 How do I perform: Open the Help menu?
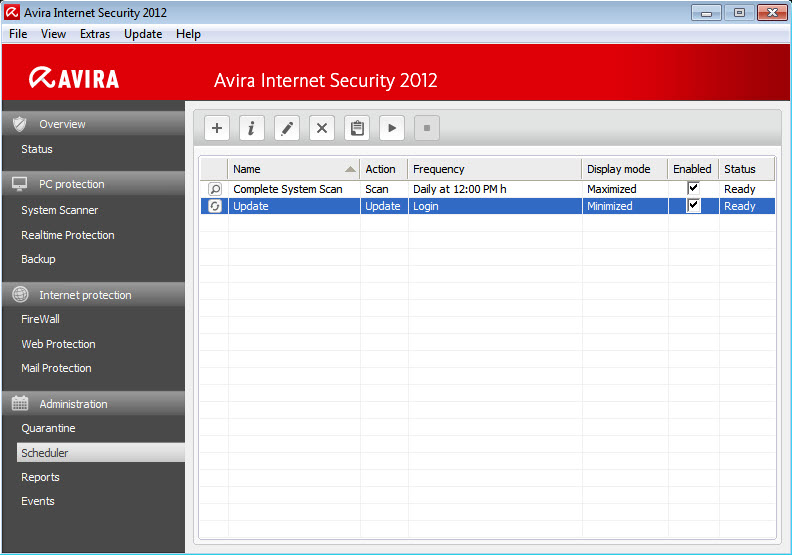click(188, 34)
